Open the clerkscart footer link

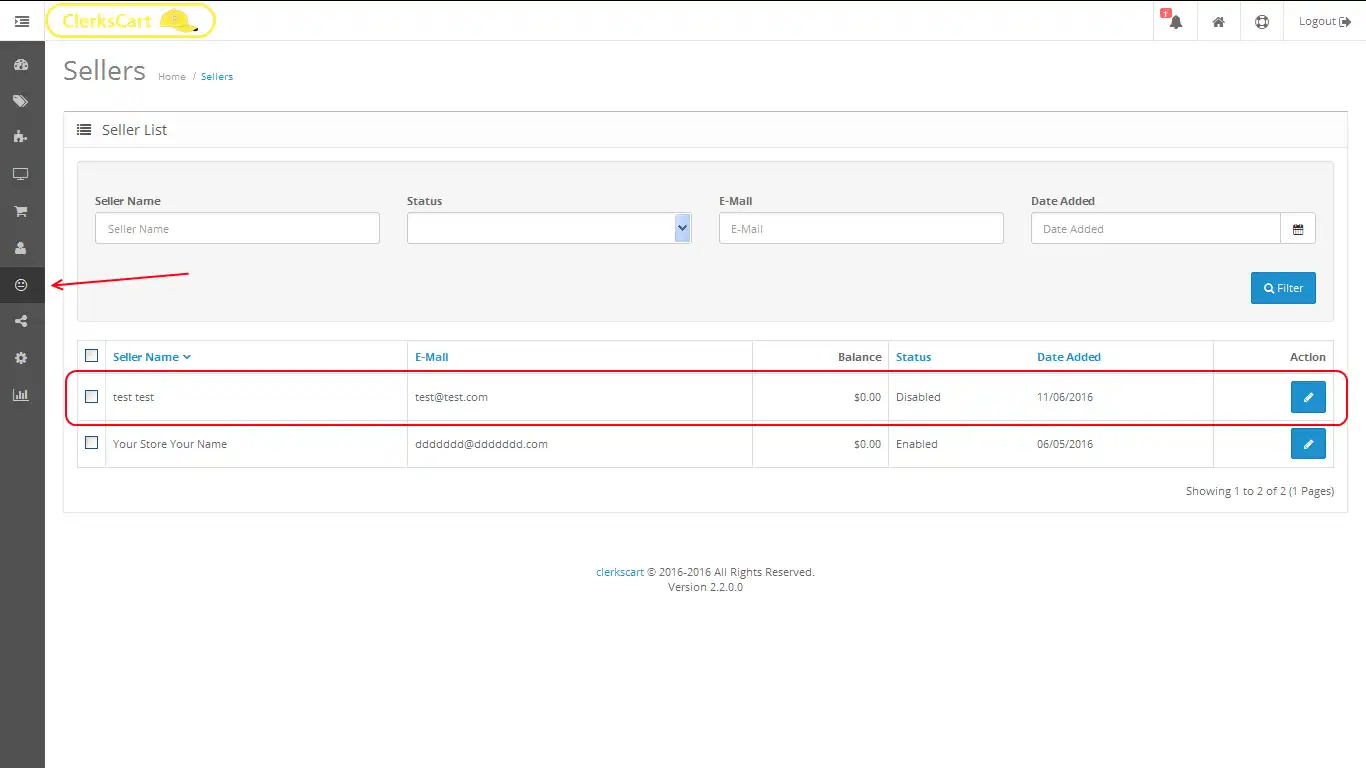tap(620, 573)
